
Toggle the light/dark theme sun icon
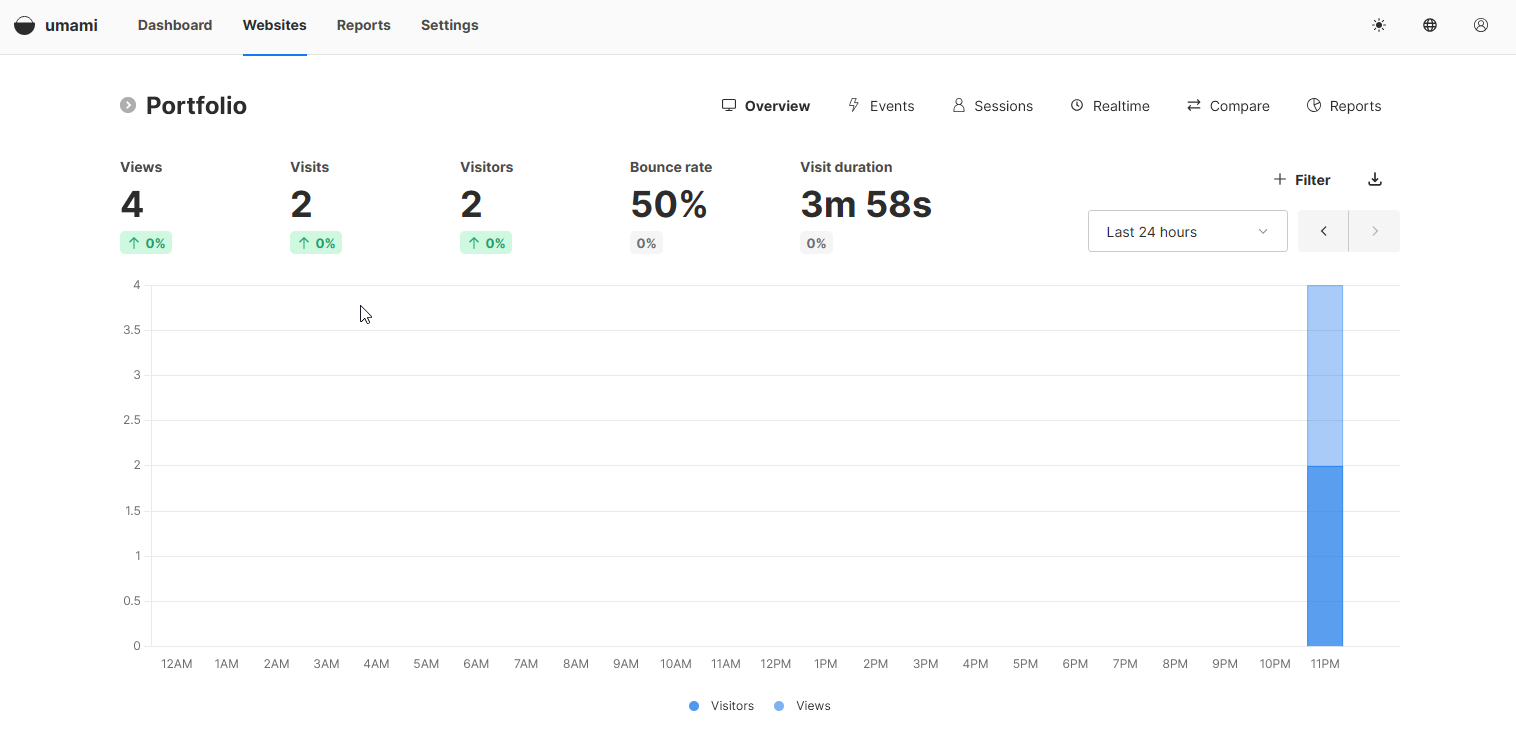pyautogui.click(x=1379, y=25)
